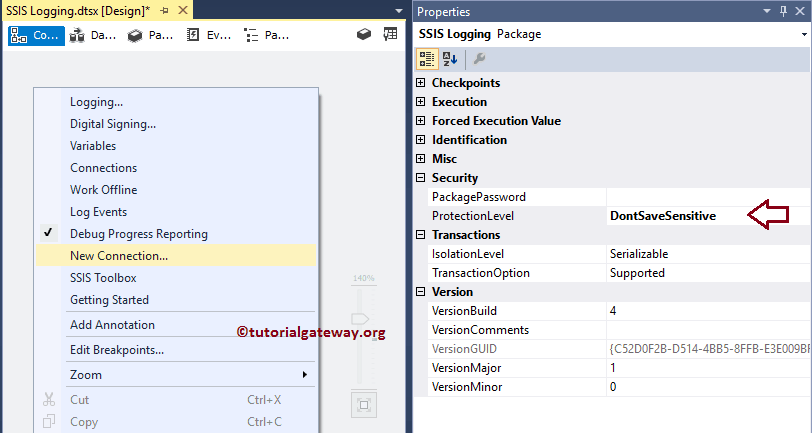This screenshot has width=812, height=433.
Task: Open the Control Flow tab
Action: pyautogui.click(x=37, y=35)
